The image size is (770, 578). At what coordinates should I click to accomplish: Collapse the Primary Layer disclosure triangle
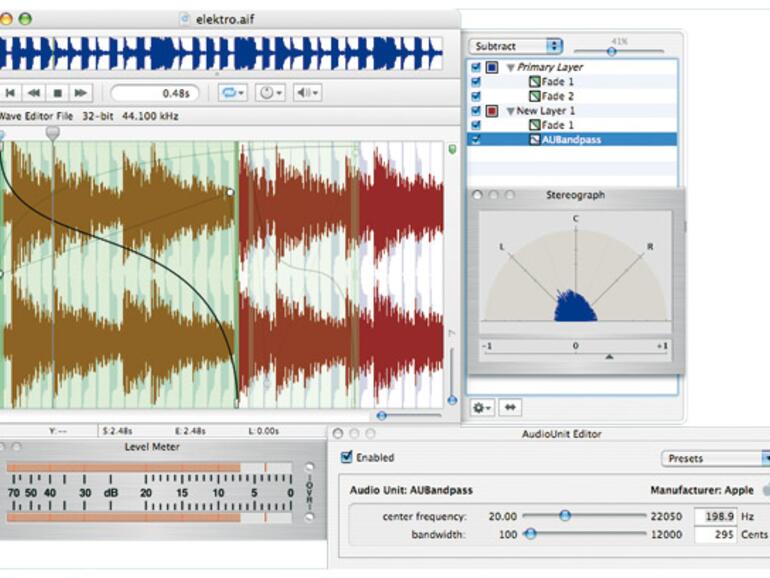pos(511,67)
